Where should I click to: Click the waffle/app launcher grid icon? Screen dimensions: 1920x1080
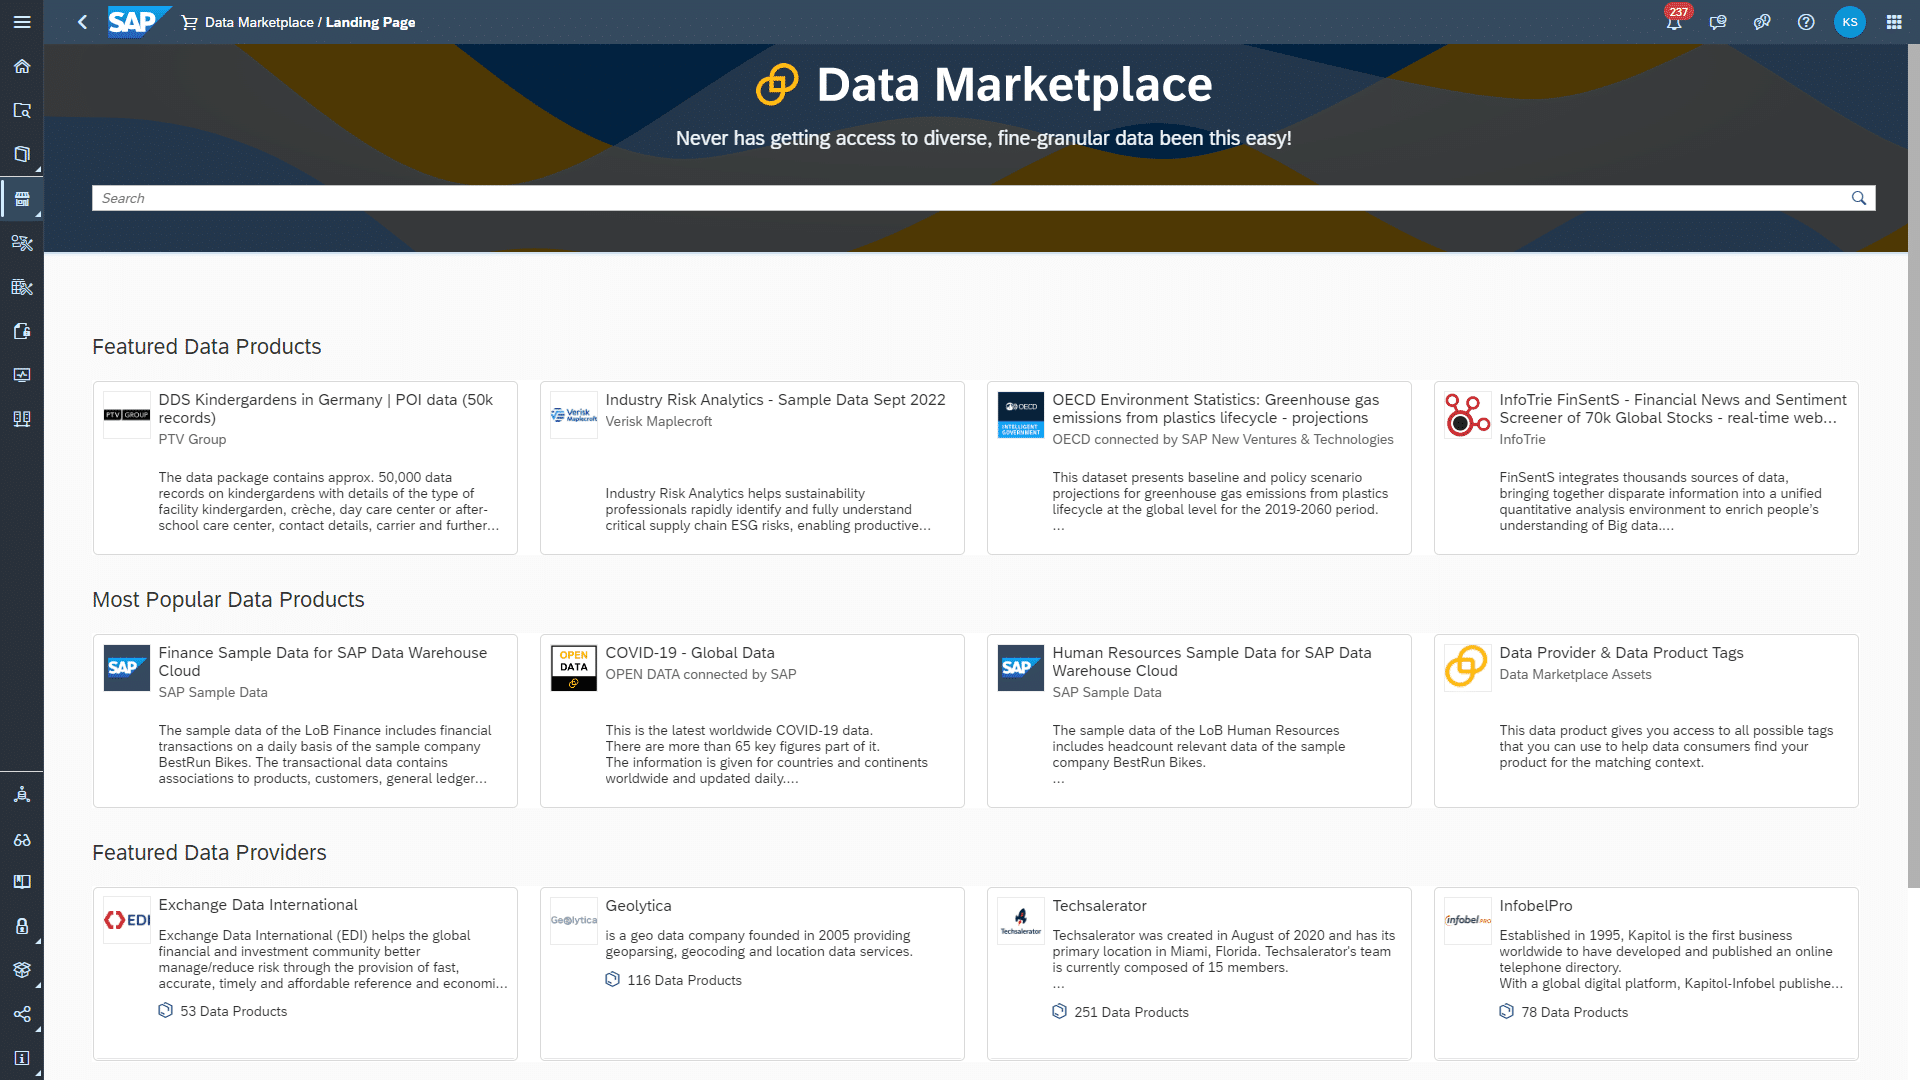(1894, 22)
